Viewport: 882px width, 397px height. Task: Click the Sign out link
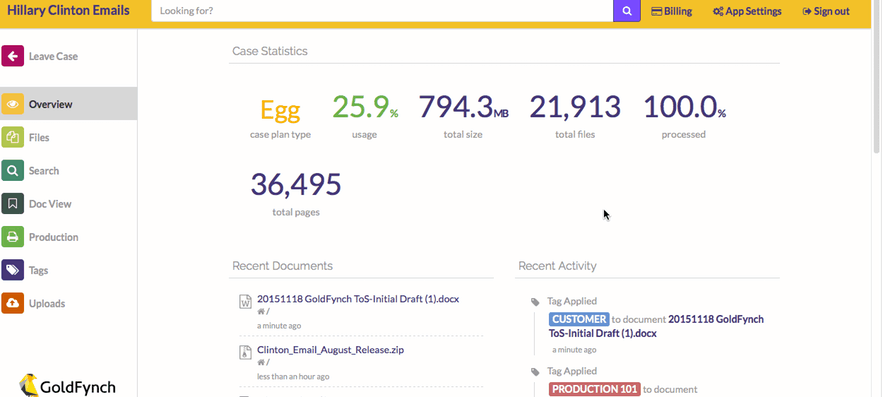point(826,11)
